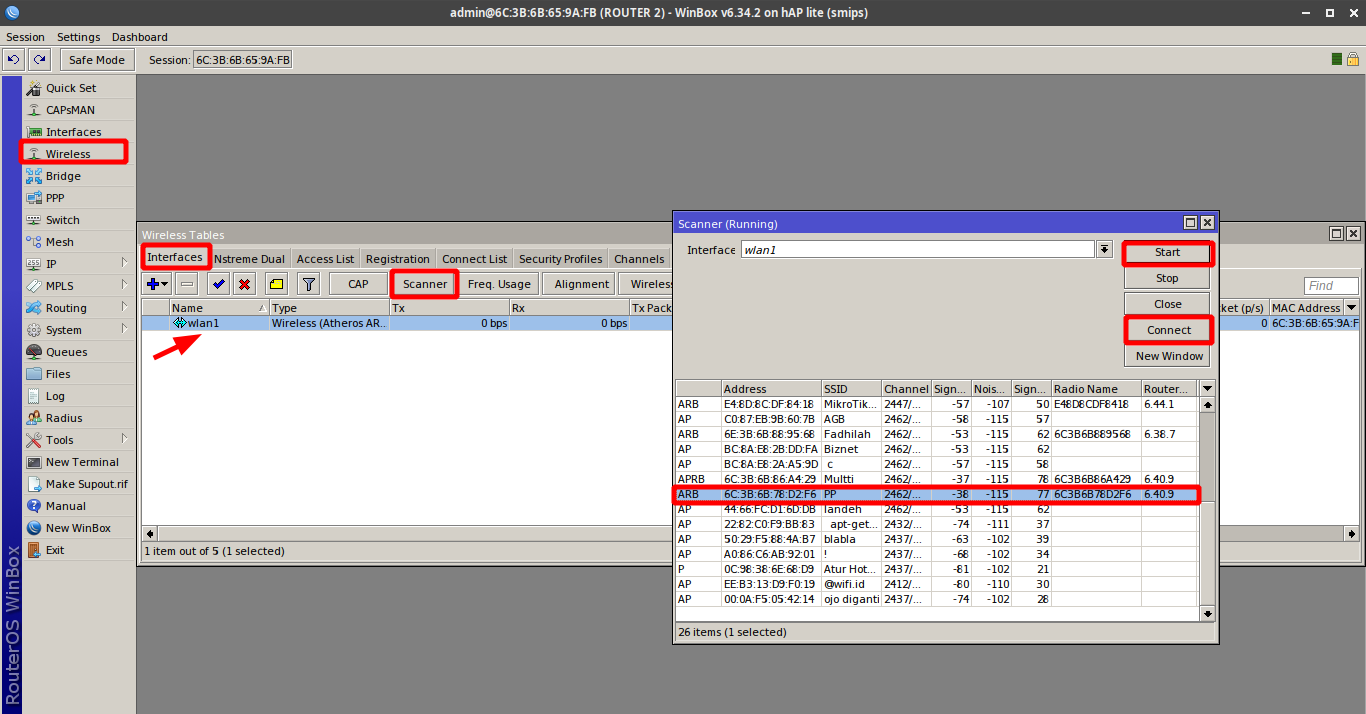This screenshot has width=1366, height=714.
Task: Click the redo arrow icon in toolbar
Action: coord(39,60)
